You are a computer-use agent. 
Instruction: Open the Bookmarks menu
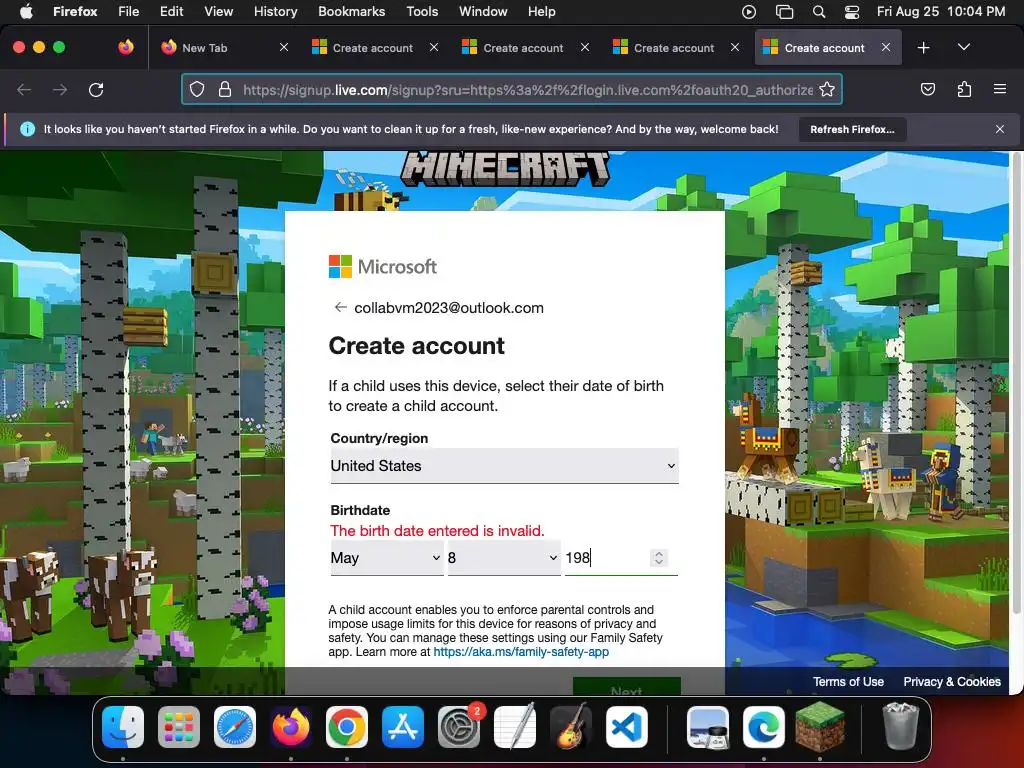pos(351,11)
